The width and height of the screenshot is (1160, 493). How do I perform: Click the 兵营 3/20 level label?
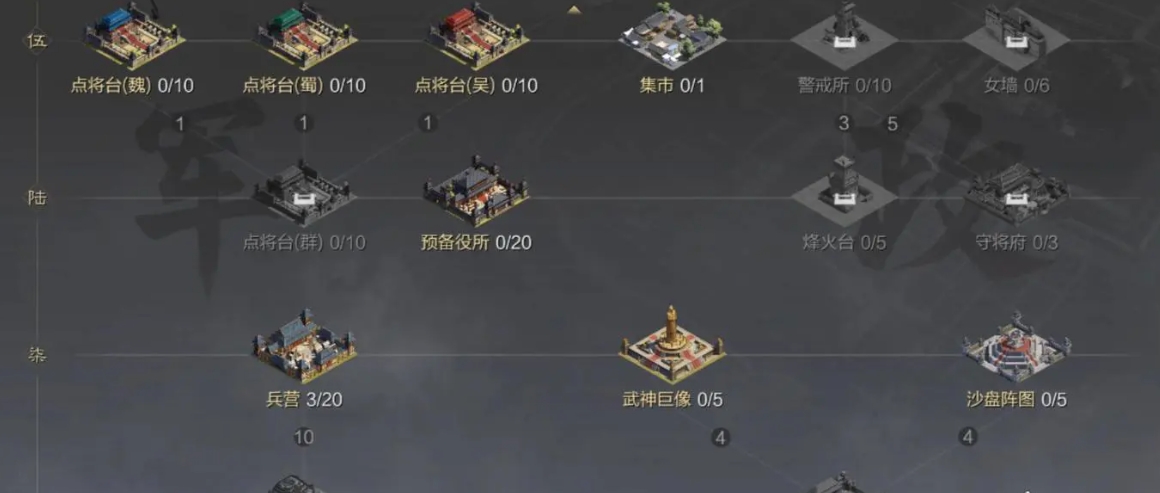304,400
